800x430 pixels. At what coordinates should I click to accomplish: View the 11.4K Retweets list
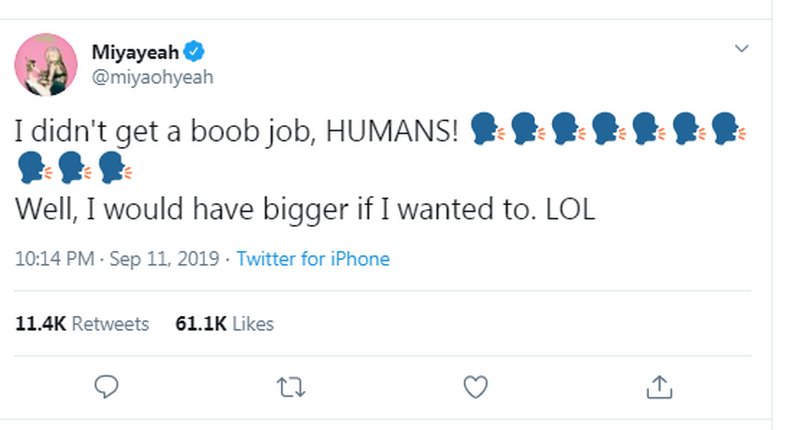coord(83,324)
